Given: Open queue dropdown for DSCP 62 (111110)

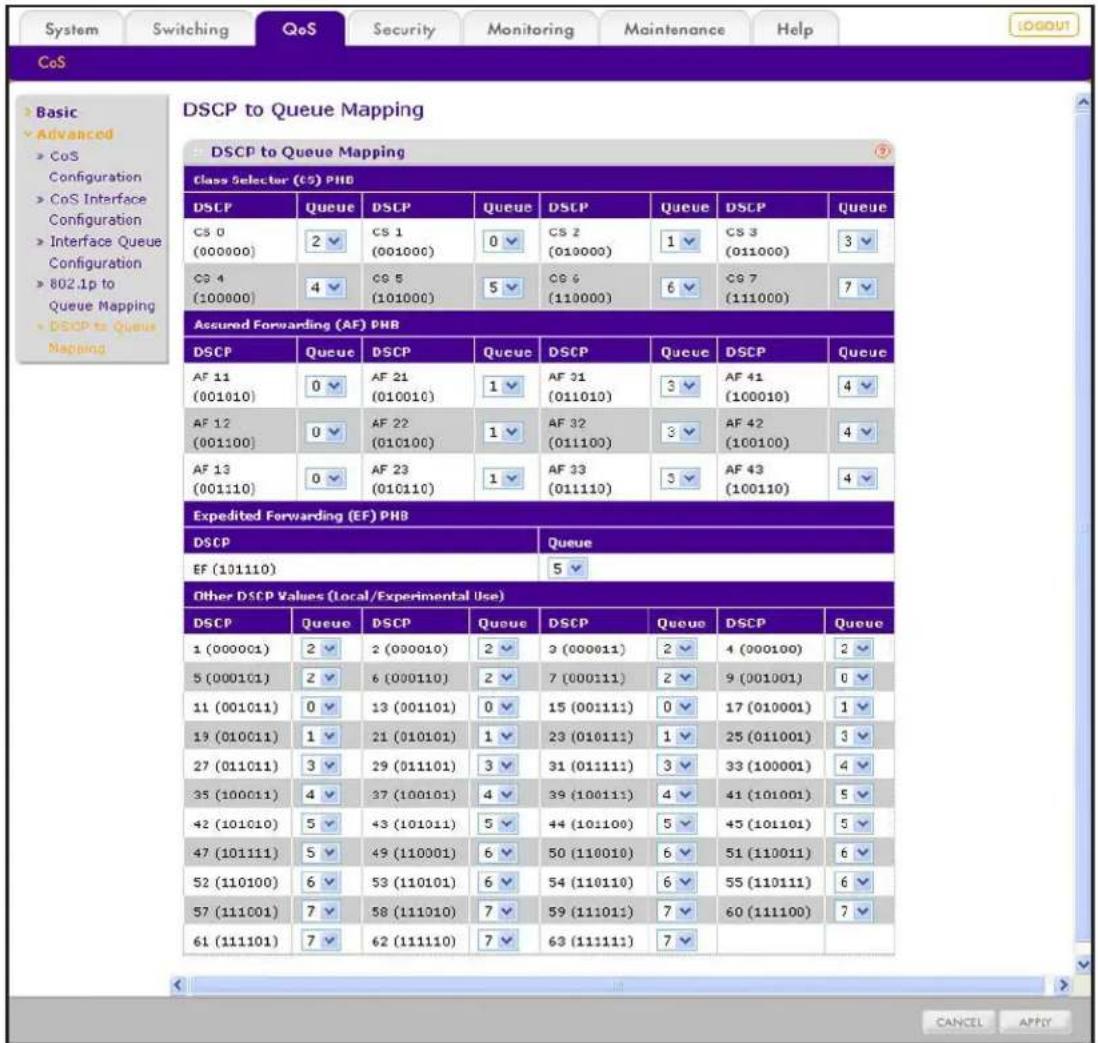Looking at the screenshot, I should (x=497, y=941).
